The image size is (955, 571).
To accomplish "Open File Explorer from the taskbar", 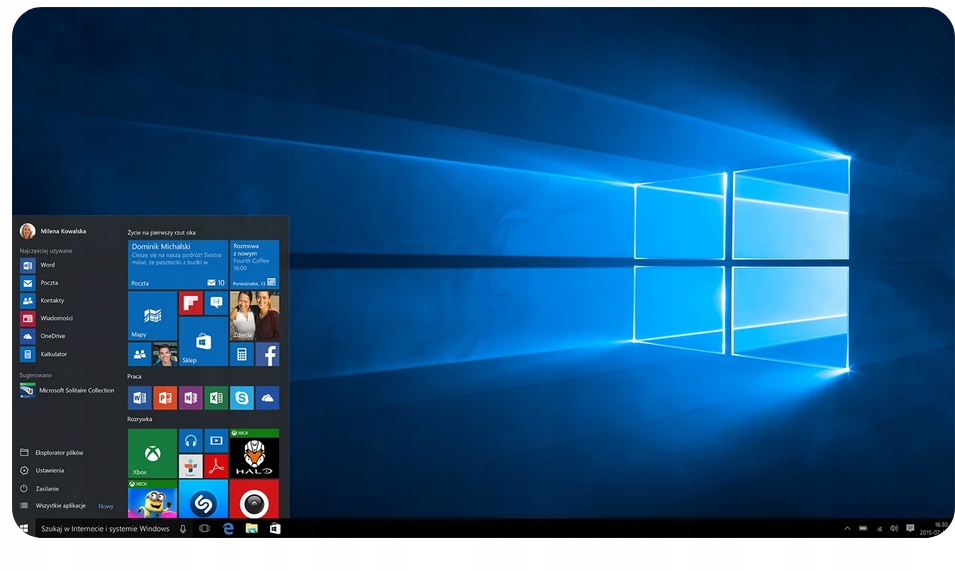I will tap(252, 528).
